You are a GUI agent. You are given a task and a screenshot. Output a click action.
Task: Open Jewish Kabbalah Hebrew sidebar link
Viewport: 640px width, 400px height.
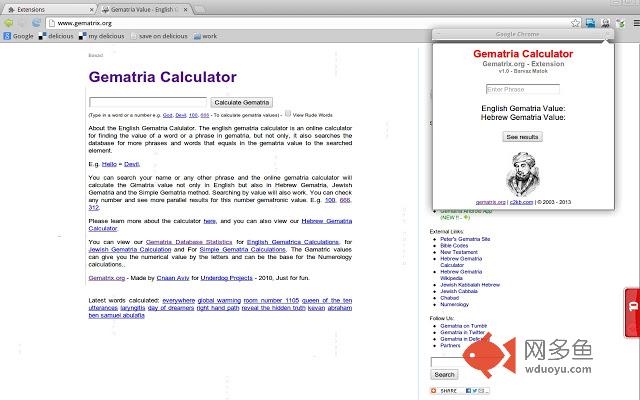click(470, 285)
